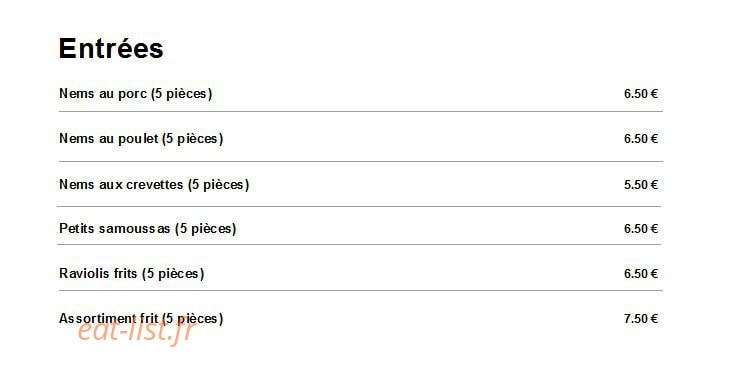Choose Raviolis frits (5 pièces)
736x368 pixels.
(132, 274)
